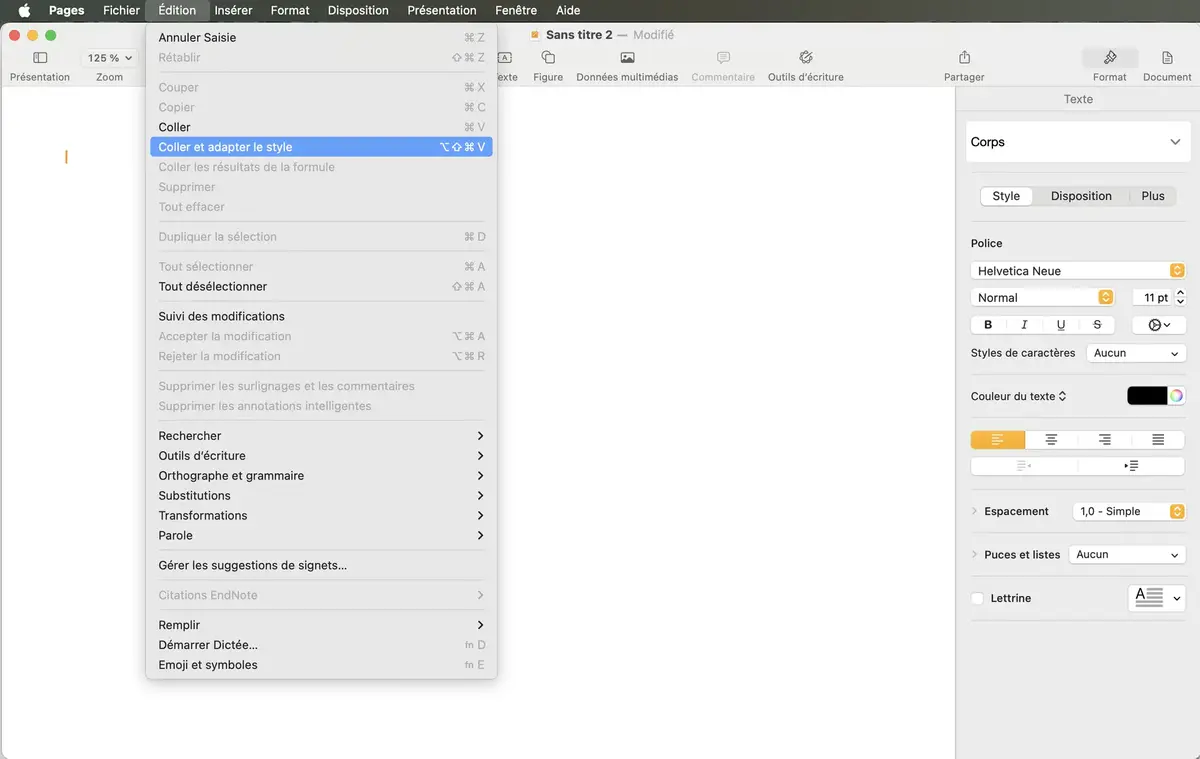This screenshot has width=1200, height=759.
Task: Click the Outils d'écriture toolbar icon
Action: pos(805,59)
